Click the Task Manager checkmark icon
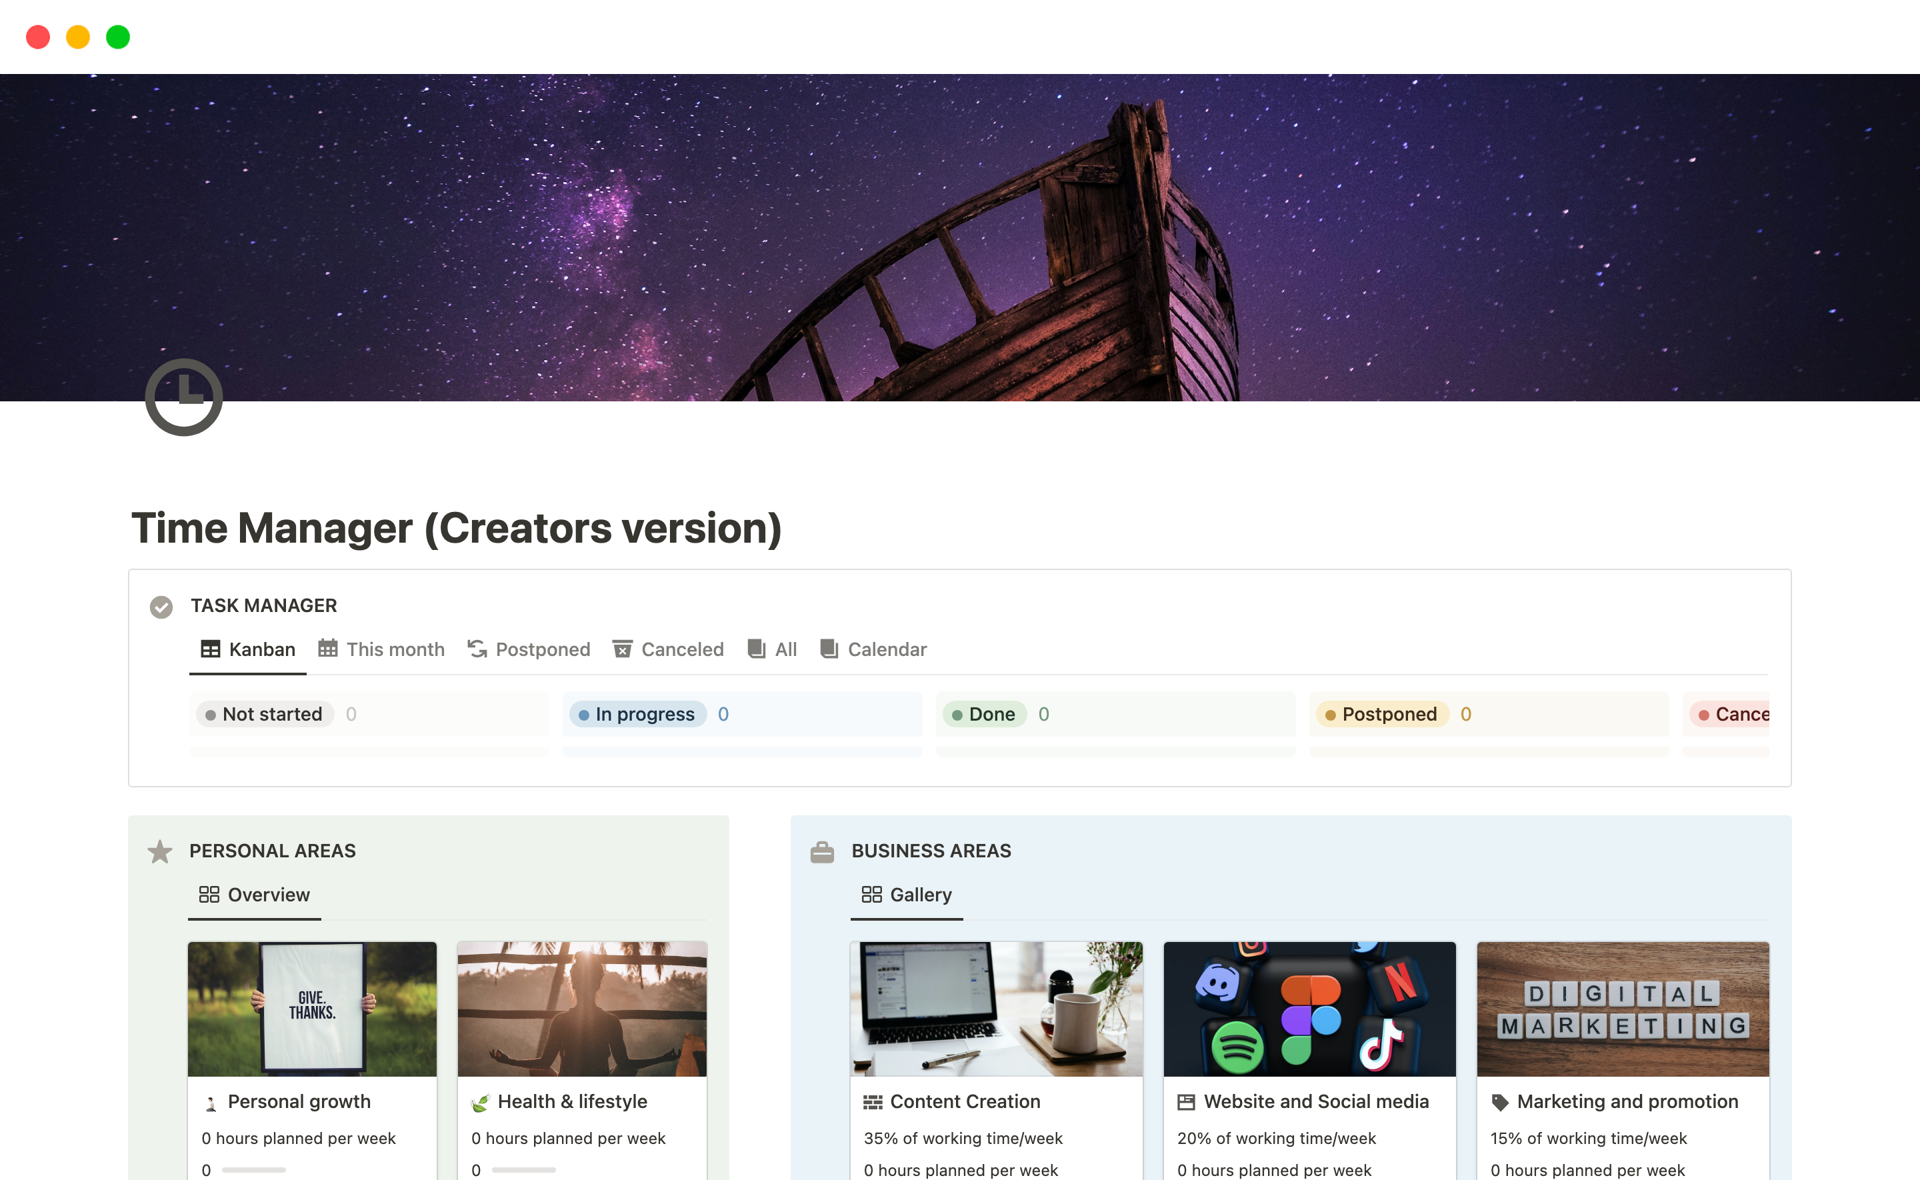The height and width of the screenshot is (1200, 1920). (x=161, y=607)
